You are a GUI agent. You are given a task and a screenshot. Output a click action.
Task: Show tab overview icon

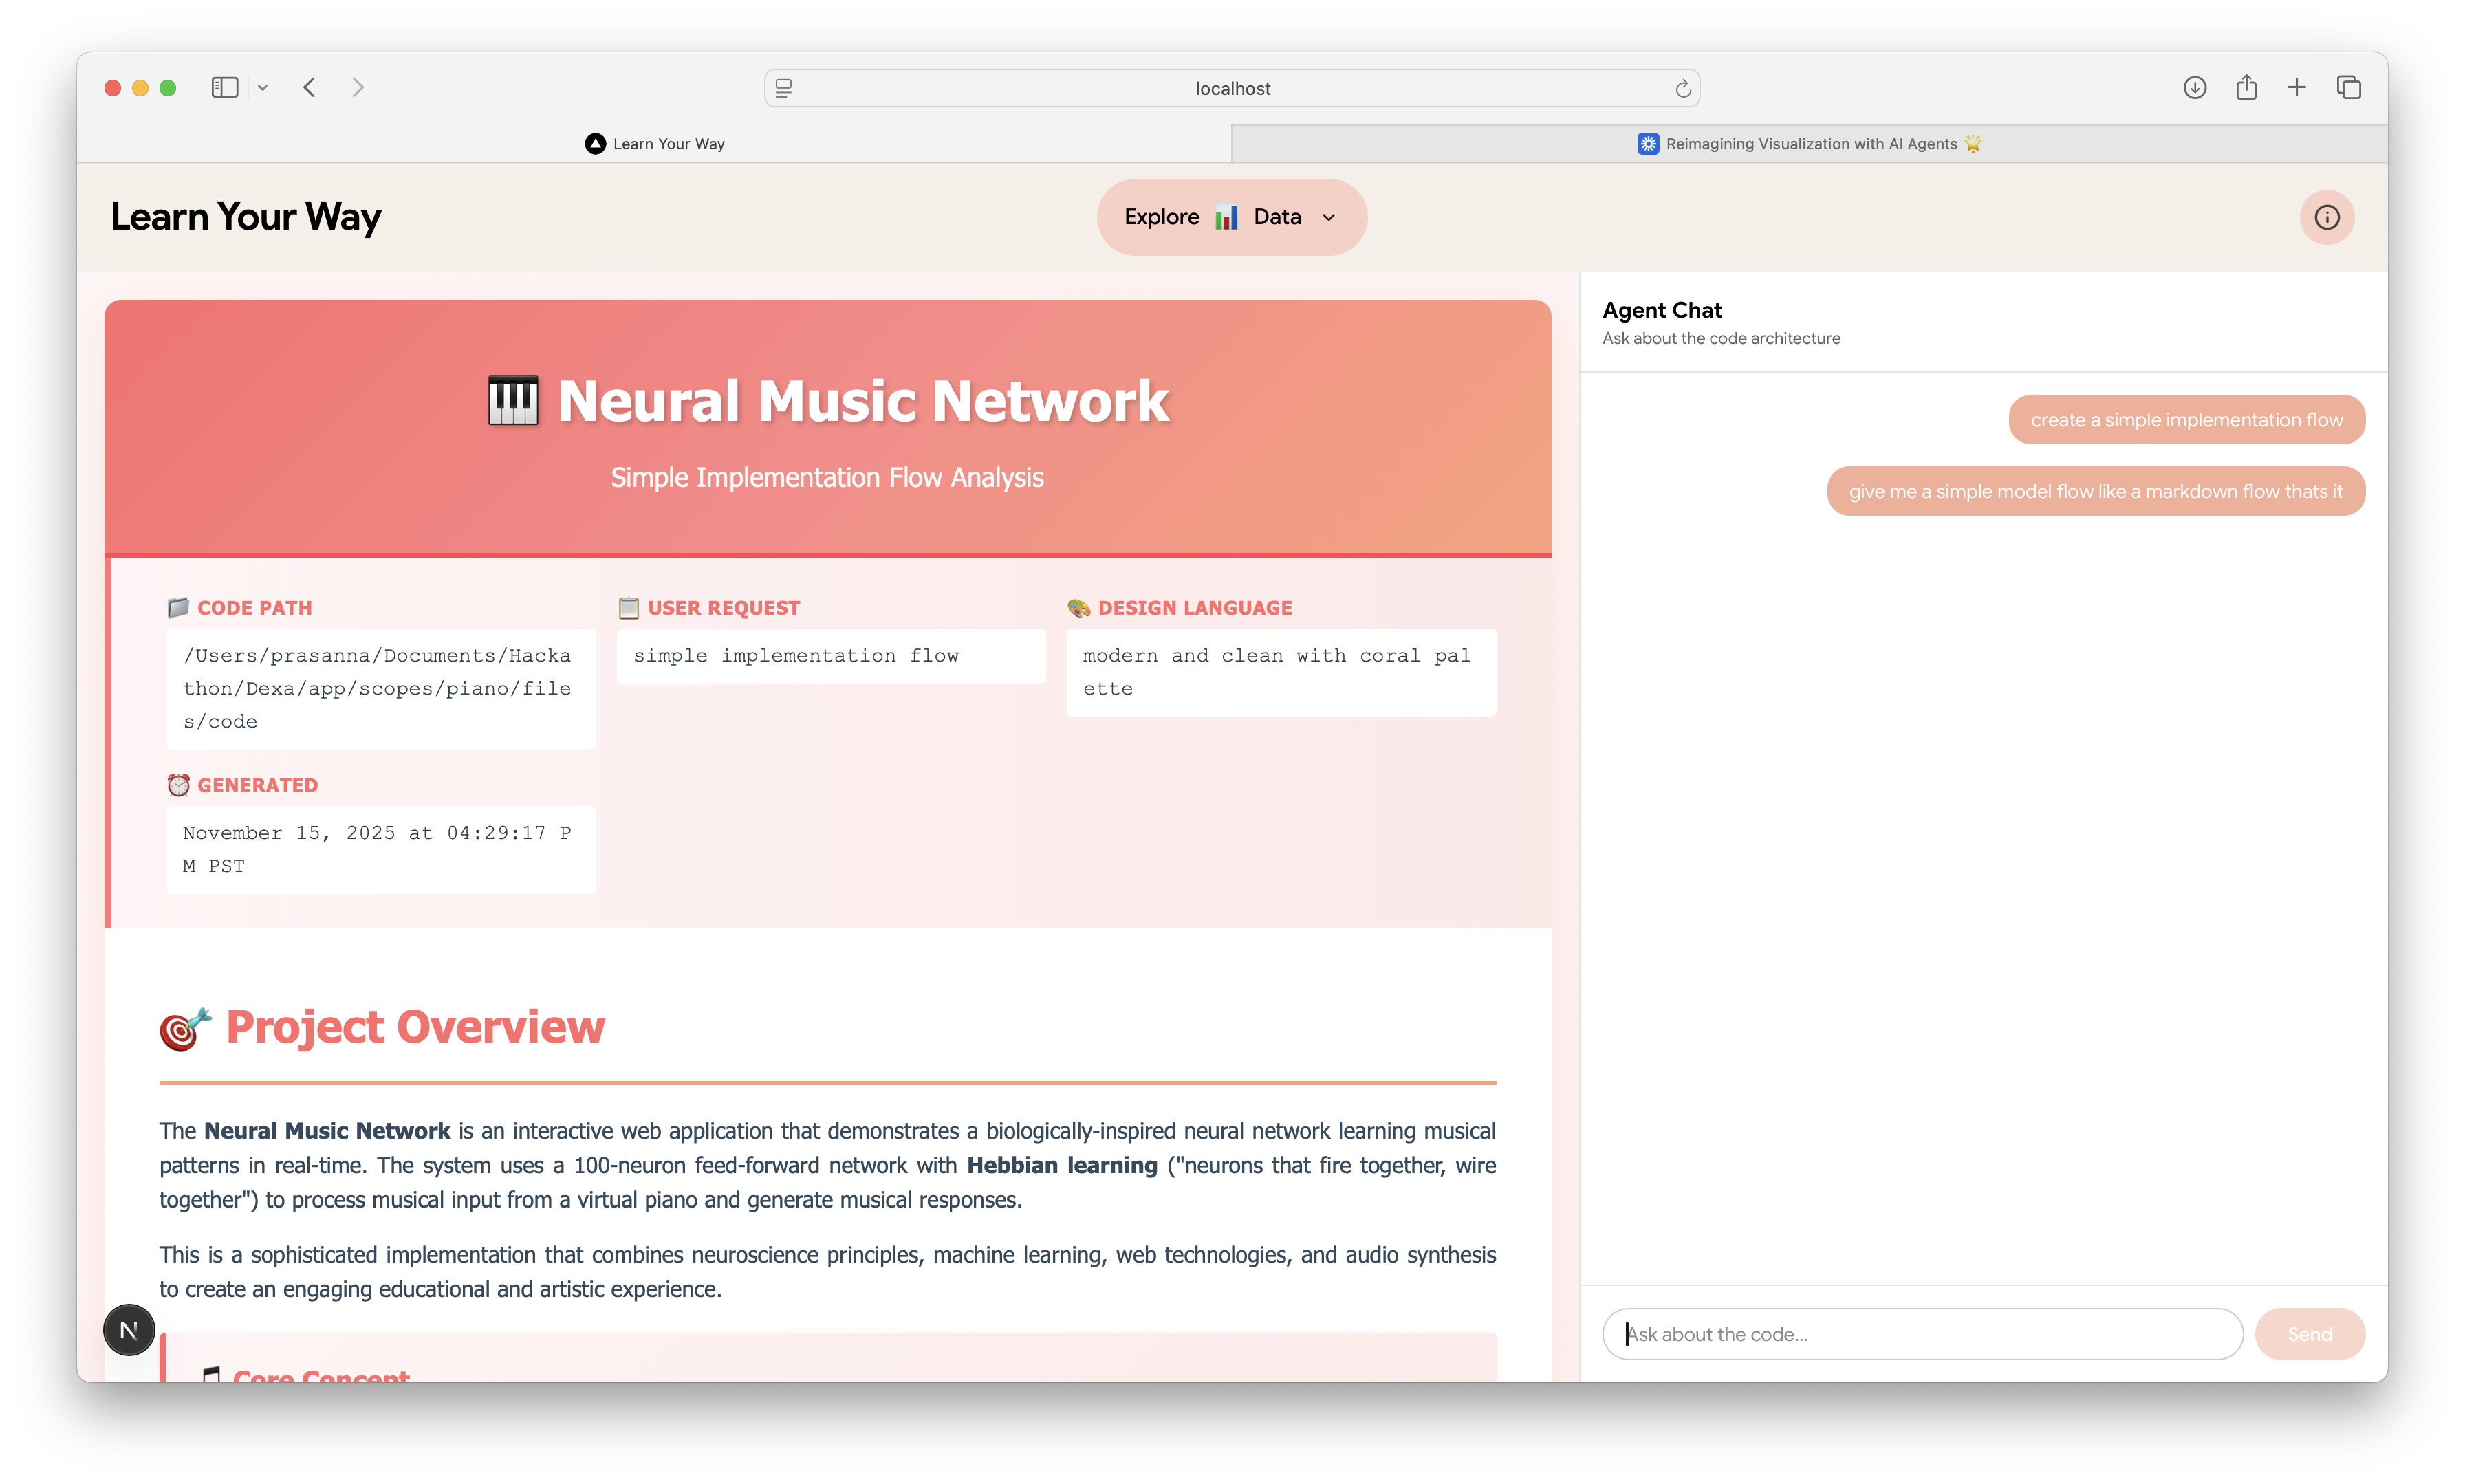coord(2348,88)
